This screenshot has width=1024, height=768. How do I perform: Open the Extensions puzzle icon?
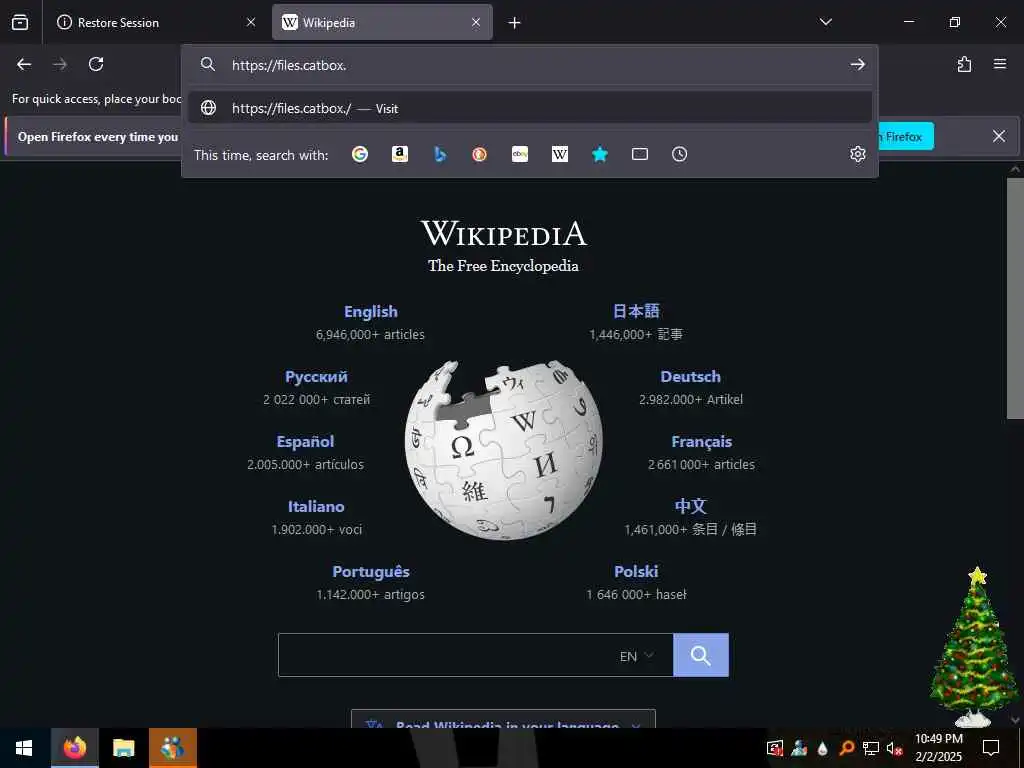[964, 64]
